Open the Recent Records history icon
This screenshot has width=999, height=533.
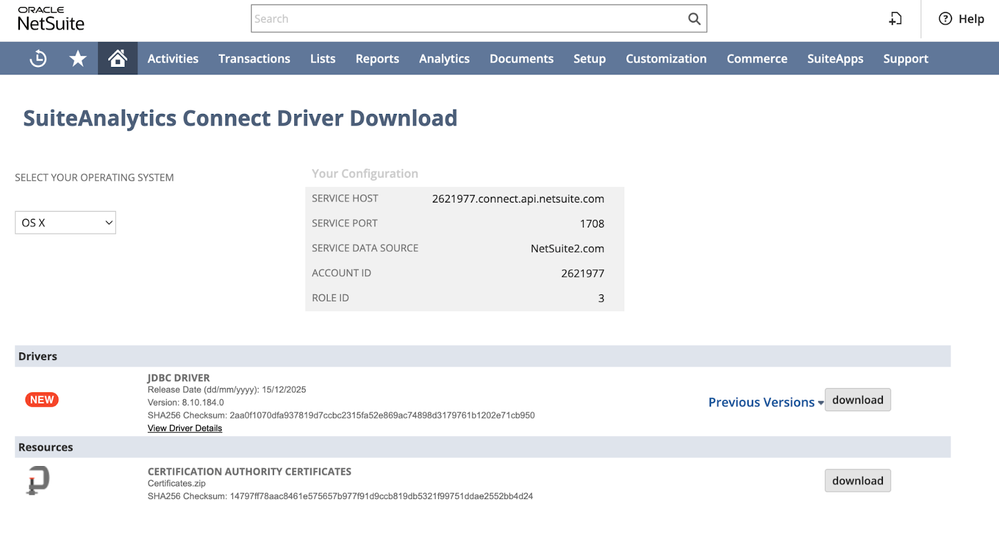point(38,59)
